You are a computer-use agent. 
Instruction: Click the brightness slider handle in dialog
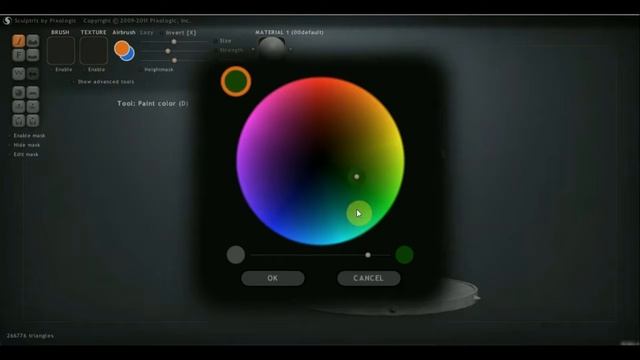coord(368,255)
